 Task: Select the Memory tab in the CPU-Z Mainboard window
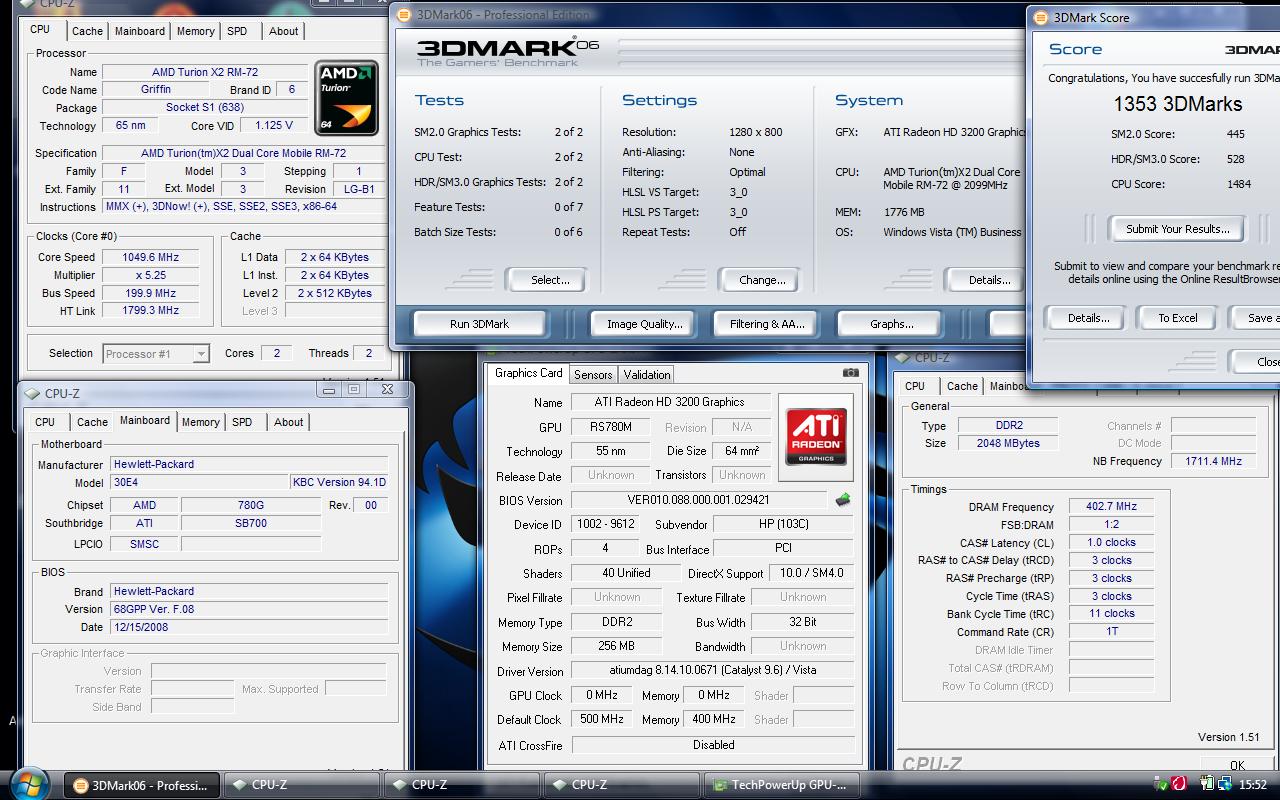[200, 422]
